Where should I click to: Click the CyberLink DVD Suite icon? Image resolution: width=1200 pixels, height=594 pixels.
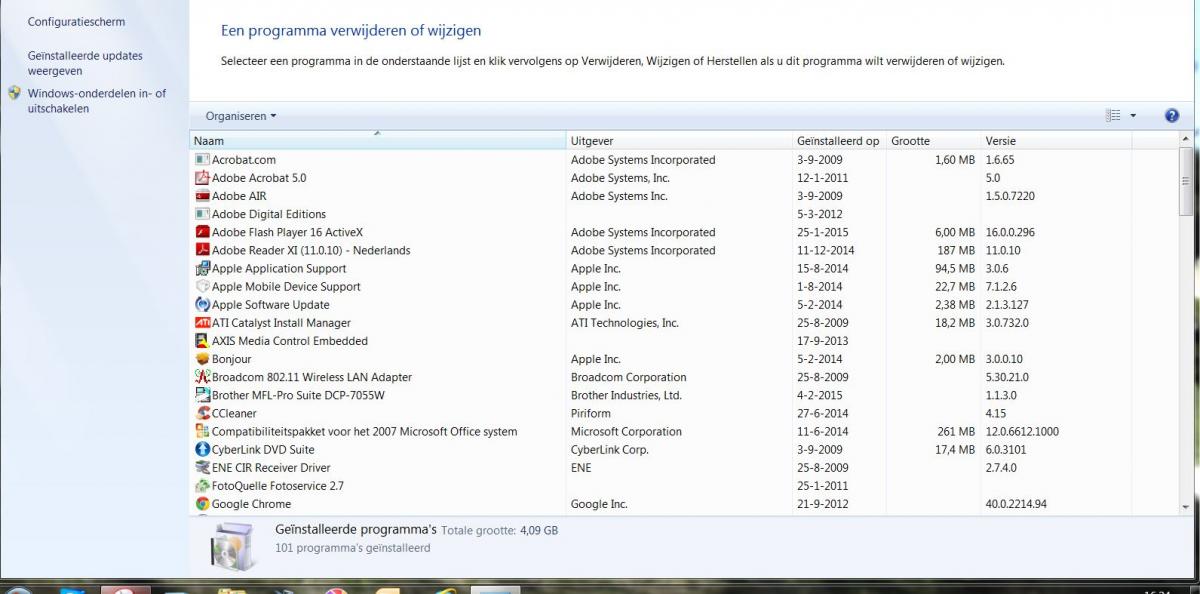203,450
